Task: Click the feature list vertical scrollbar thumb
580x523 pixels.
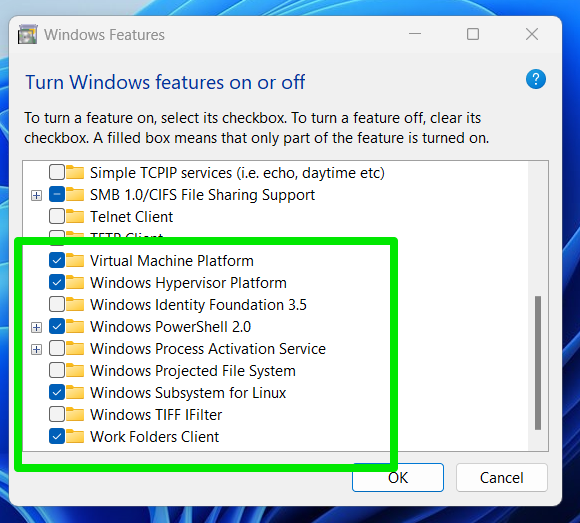Action: [538, 363]
